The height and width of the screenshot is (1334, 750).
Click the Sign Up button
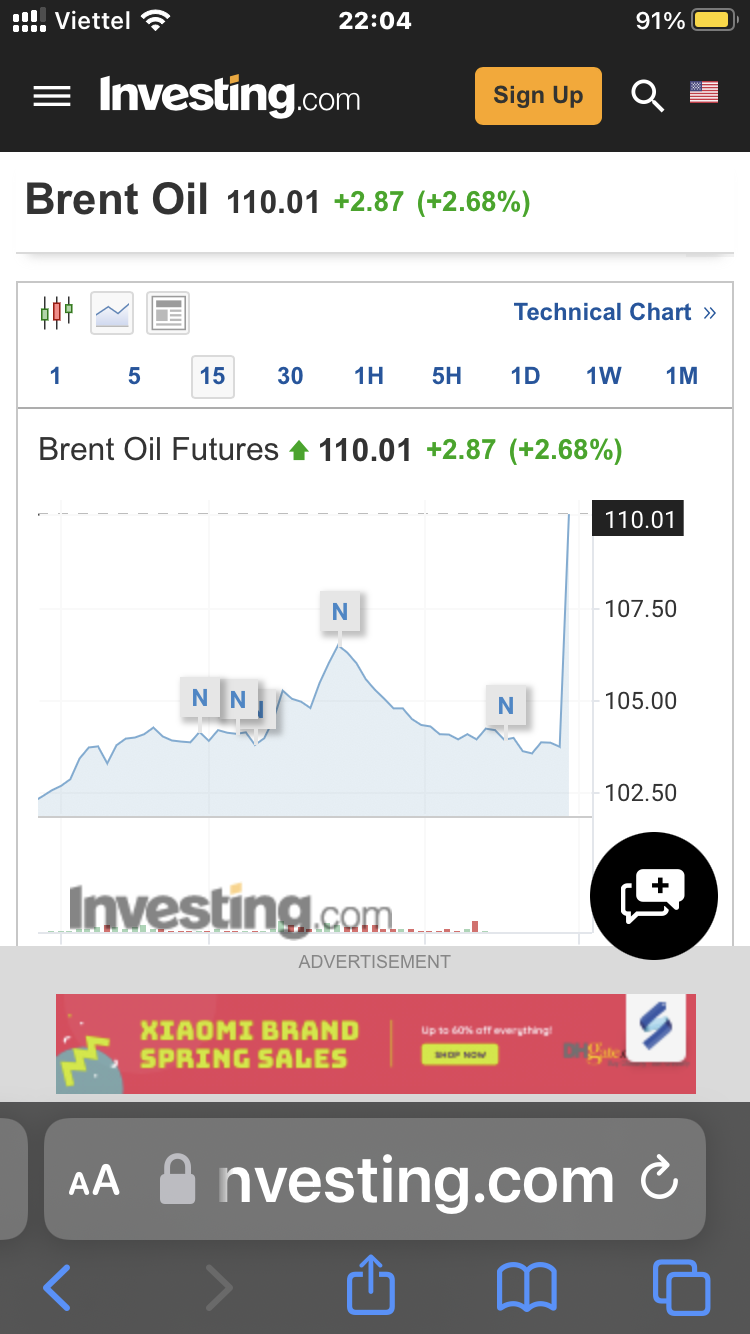click(x=538, y=96)
